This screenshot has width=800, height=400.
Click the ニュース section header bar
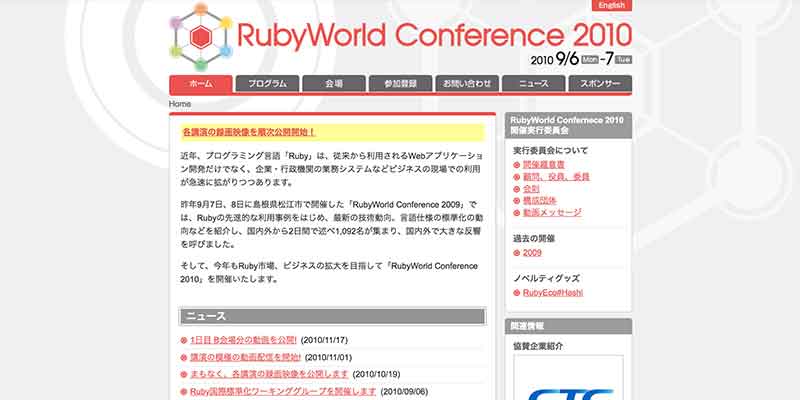click(x=333, y=316)
